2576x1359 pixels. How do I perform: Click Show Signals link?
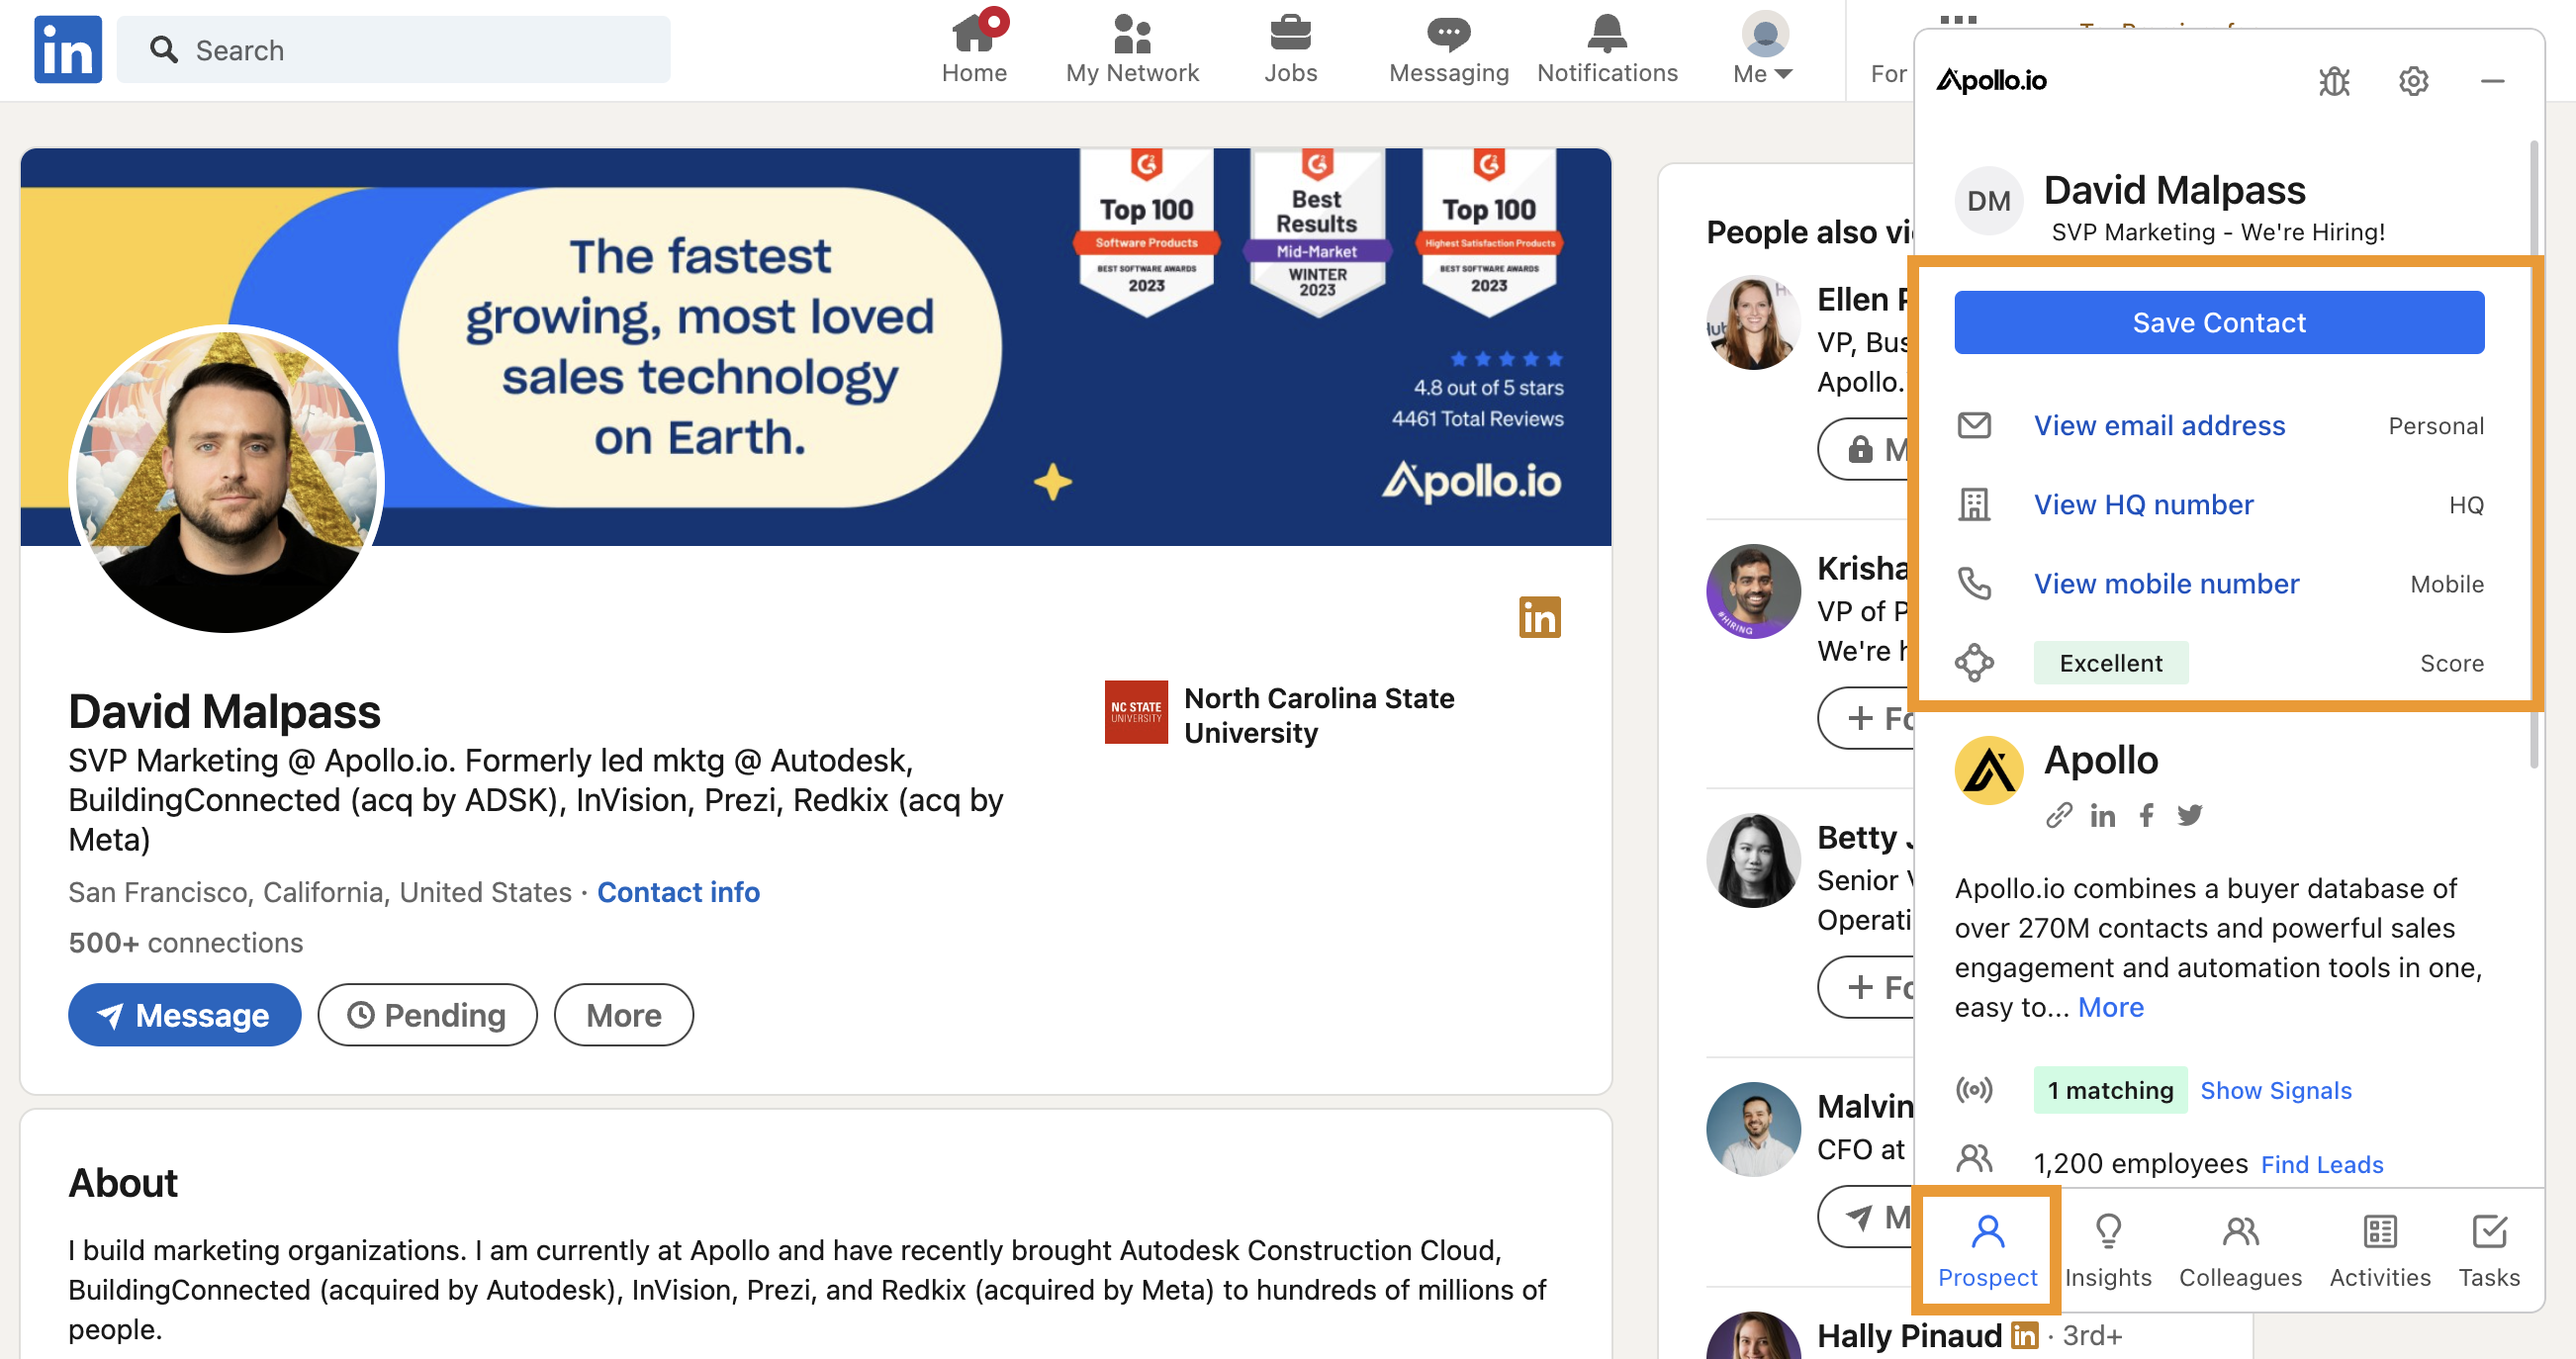[x=2275, y=1090]
